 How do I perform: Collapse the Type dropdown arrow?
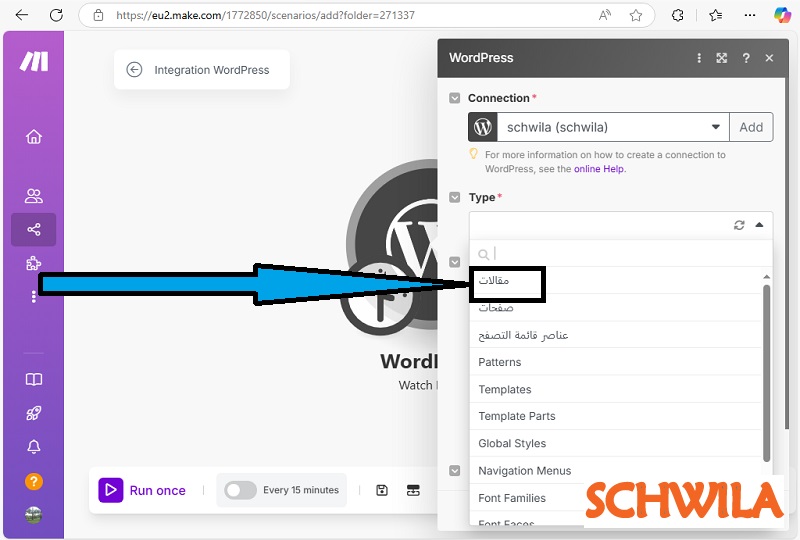pos(759,225)
